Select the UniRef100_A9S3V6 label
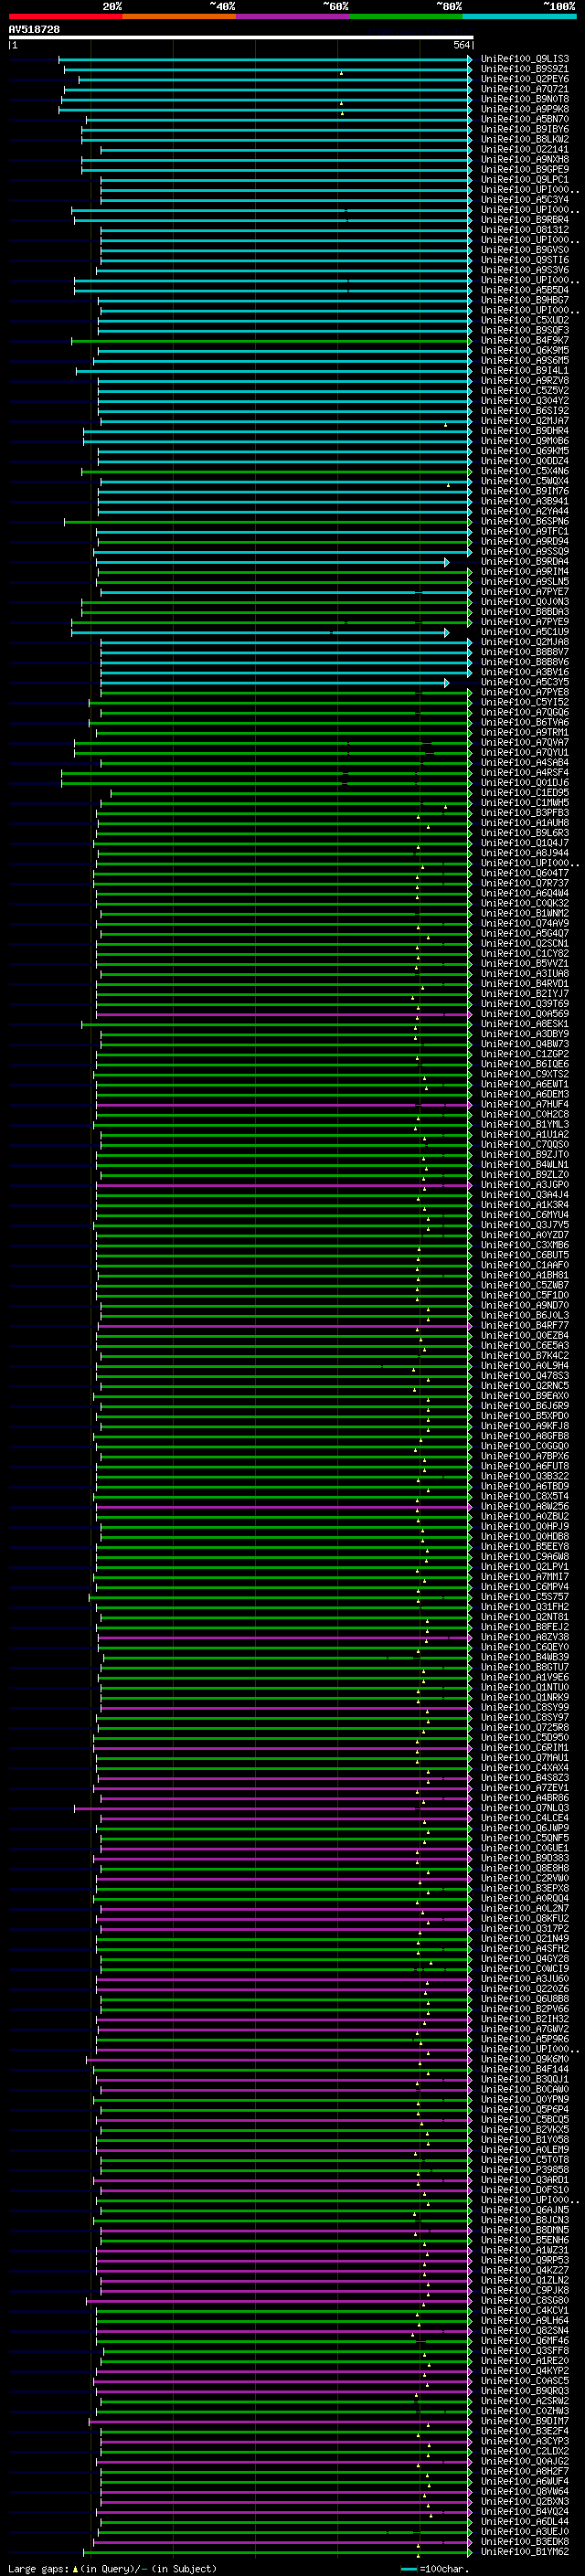The height and width of the screenshot is (2576, 585). click(x=525, y=270)
